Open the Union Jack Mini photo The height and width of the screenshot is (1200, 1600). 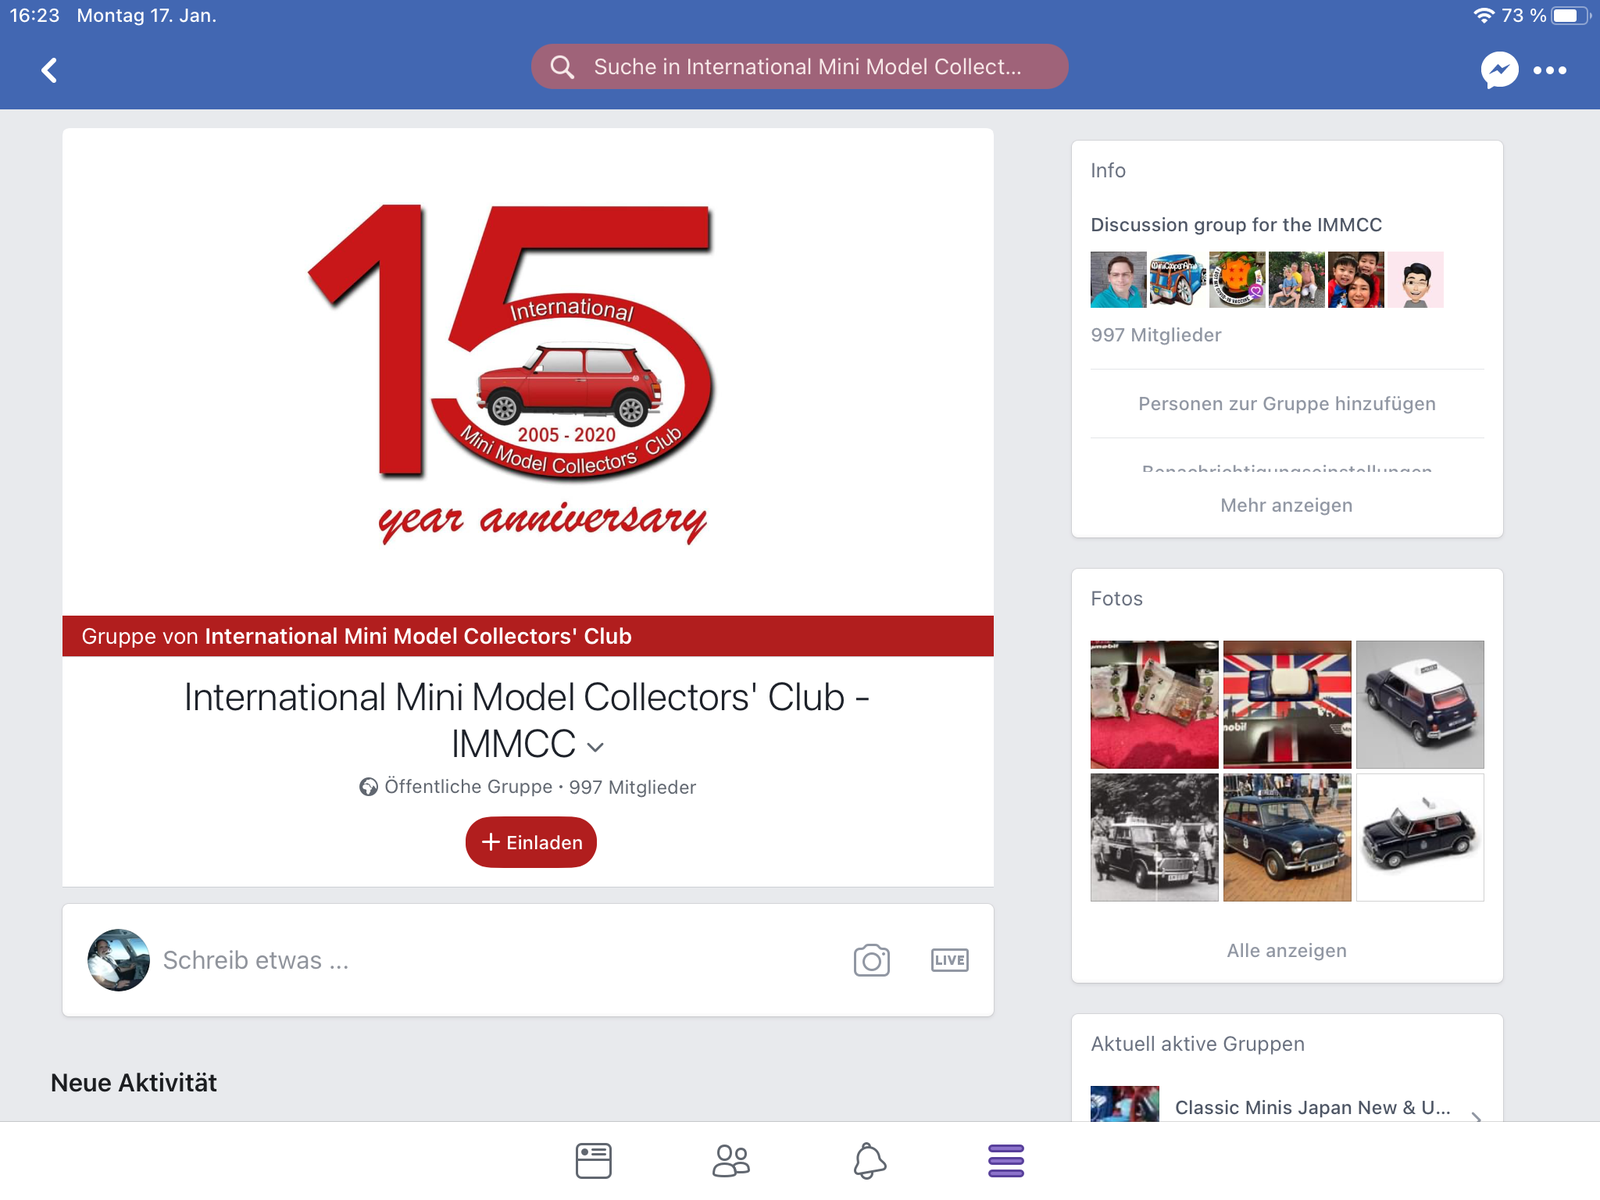pos(1287,704)
